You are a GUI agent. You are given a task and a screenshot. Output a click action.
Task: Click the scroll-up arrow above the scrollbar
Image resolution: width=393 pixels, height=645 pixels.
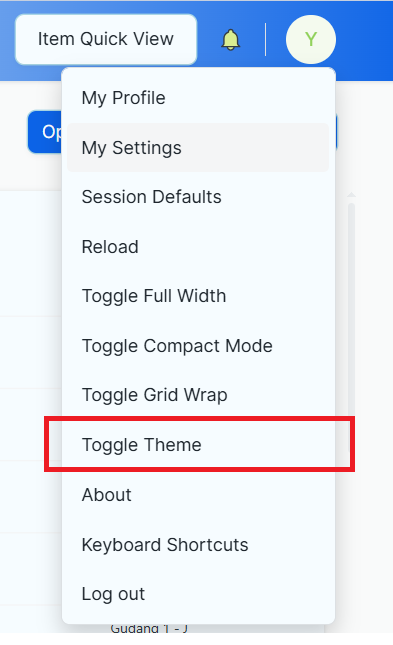point(351,195)
